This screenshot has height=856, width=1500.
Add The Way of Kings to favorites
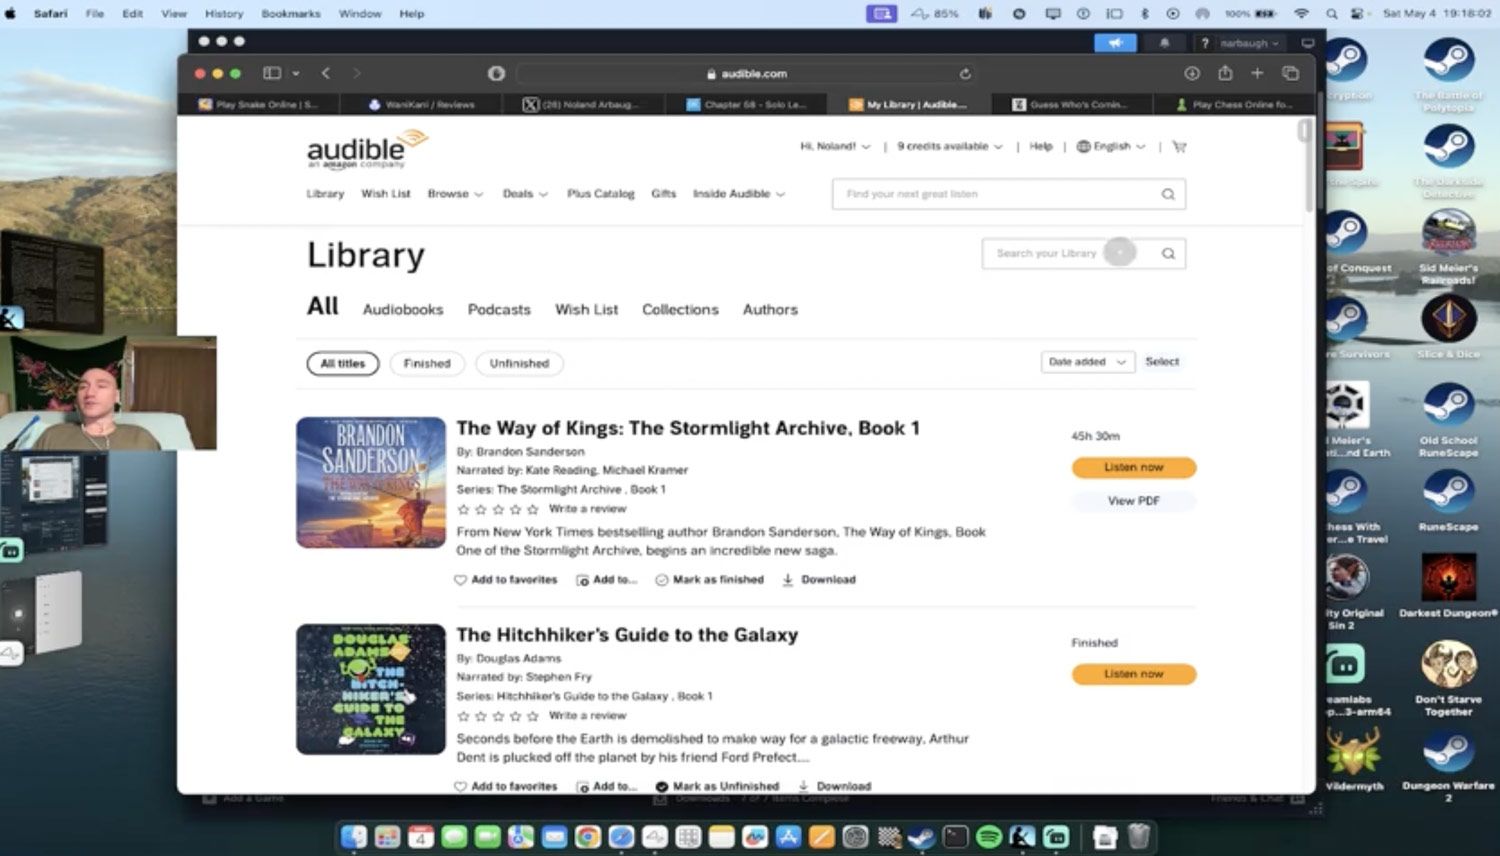(x=505, y=580)
